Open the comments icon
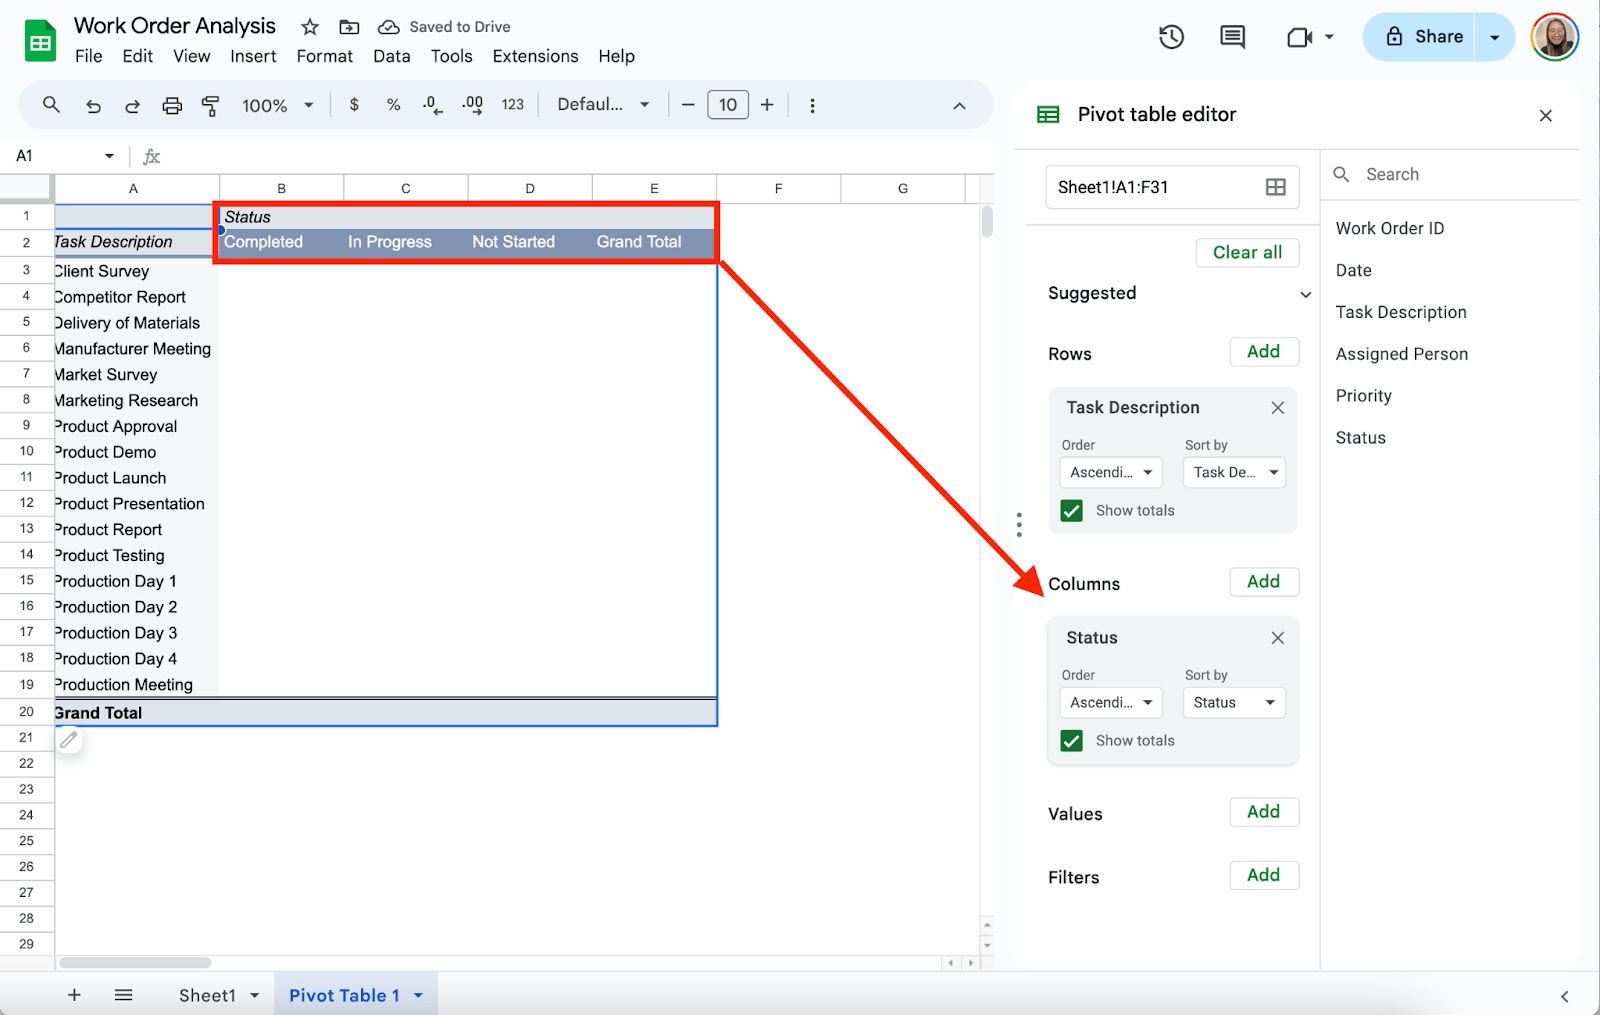This screenshot has width=1600, height=1015. (x=1232, y=37)
